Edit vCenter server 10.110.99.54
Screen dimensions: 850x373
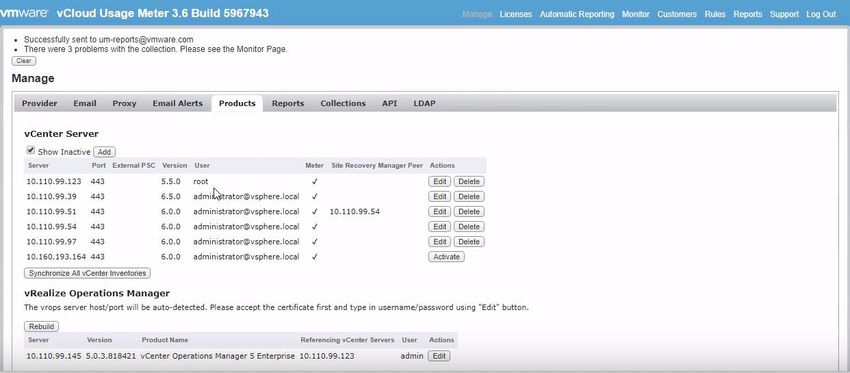coord(440,227)
